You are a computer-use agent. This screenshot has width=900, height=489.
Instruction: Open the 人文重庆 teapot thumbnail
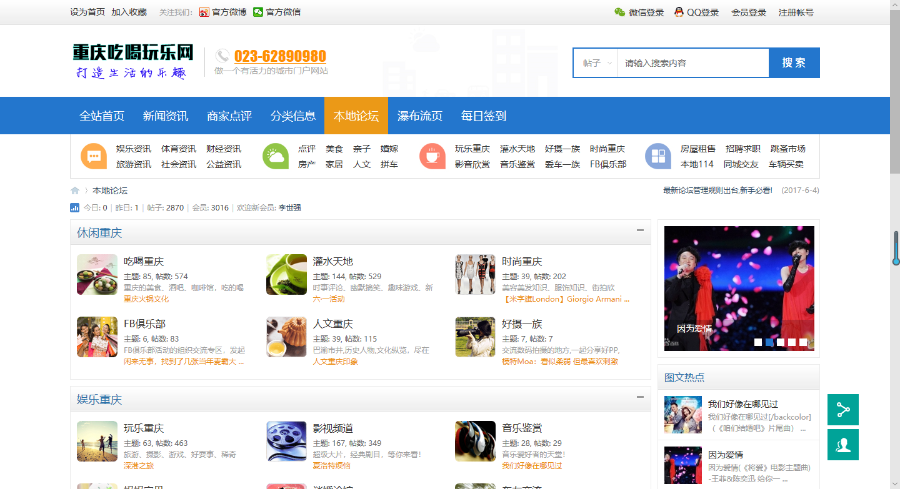286,337
